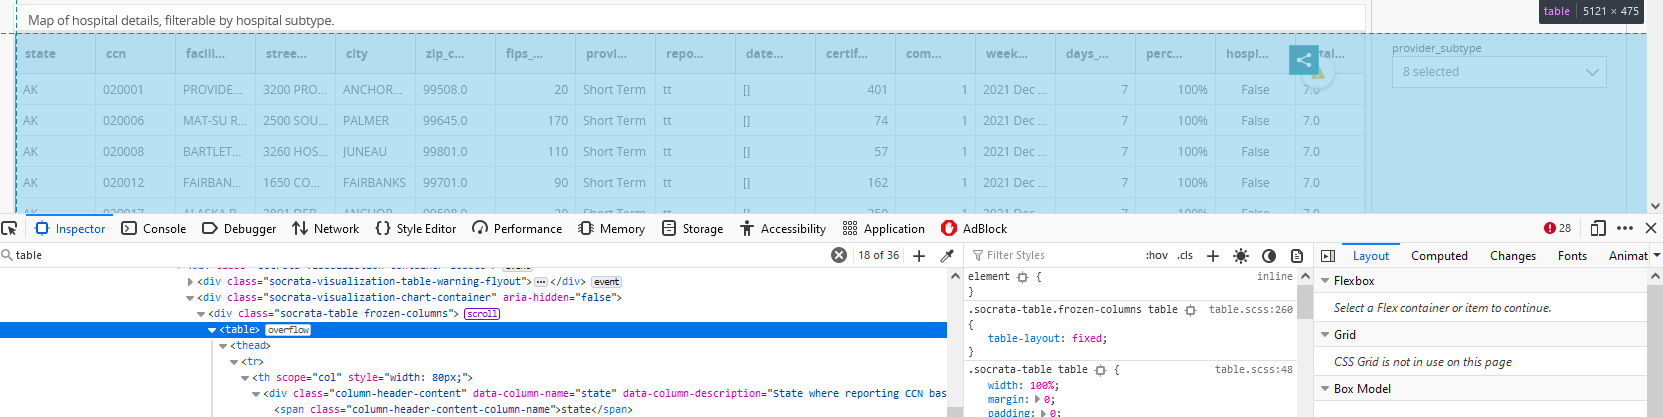This screenshot has height=417, width=1663.
Task: Toggle the .cls class panel button
Action: [1185, 256]
